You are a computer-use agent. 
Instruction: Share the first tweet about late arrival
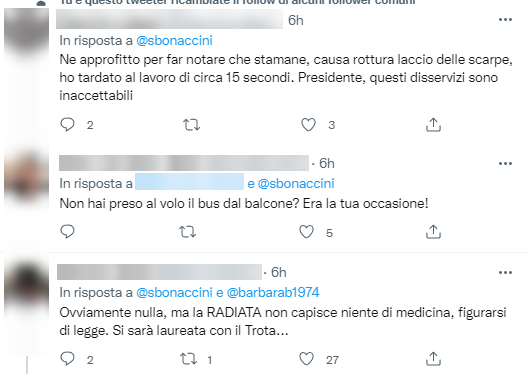click(433, 125)
